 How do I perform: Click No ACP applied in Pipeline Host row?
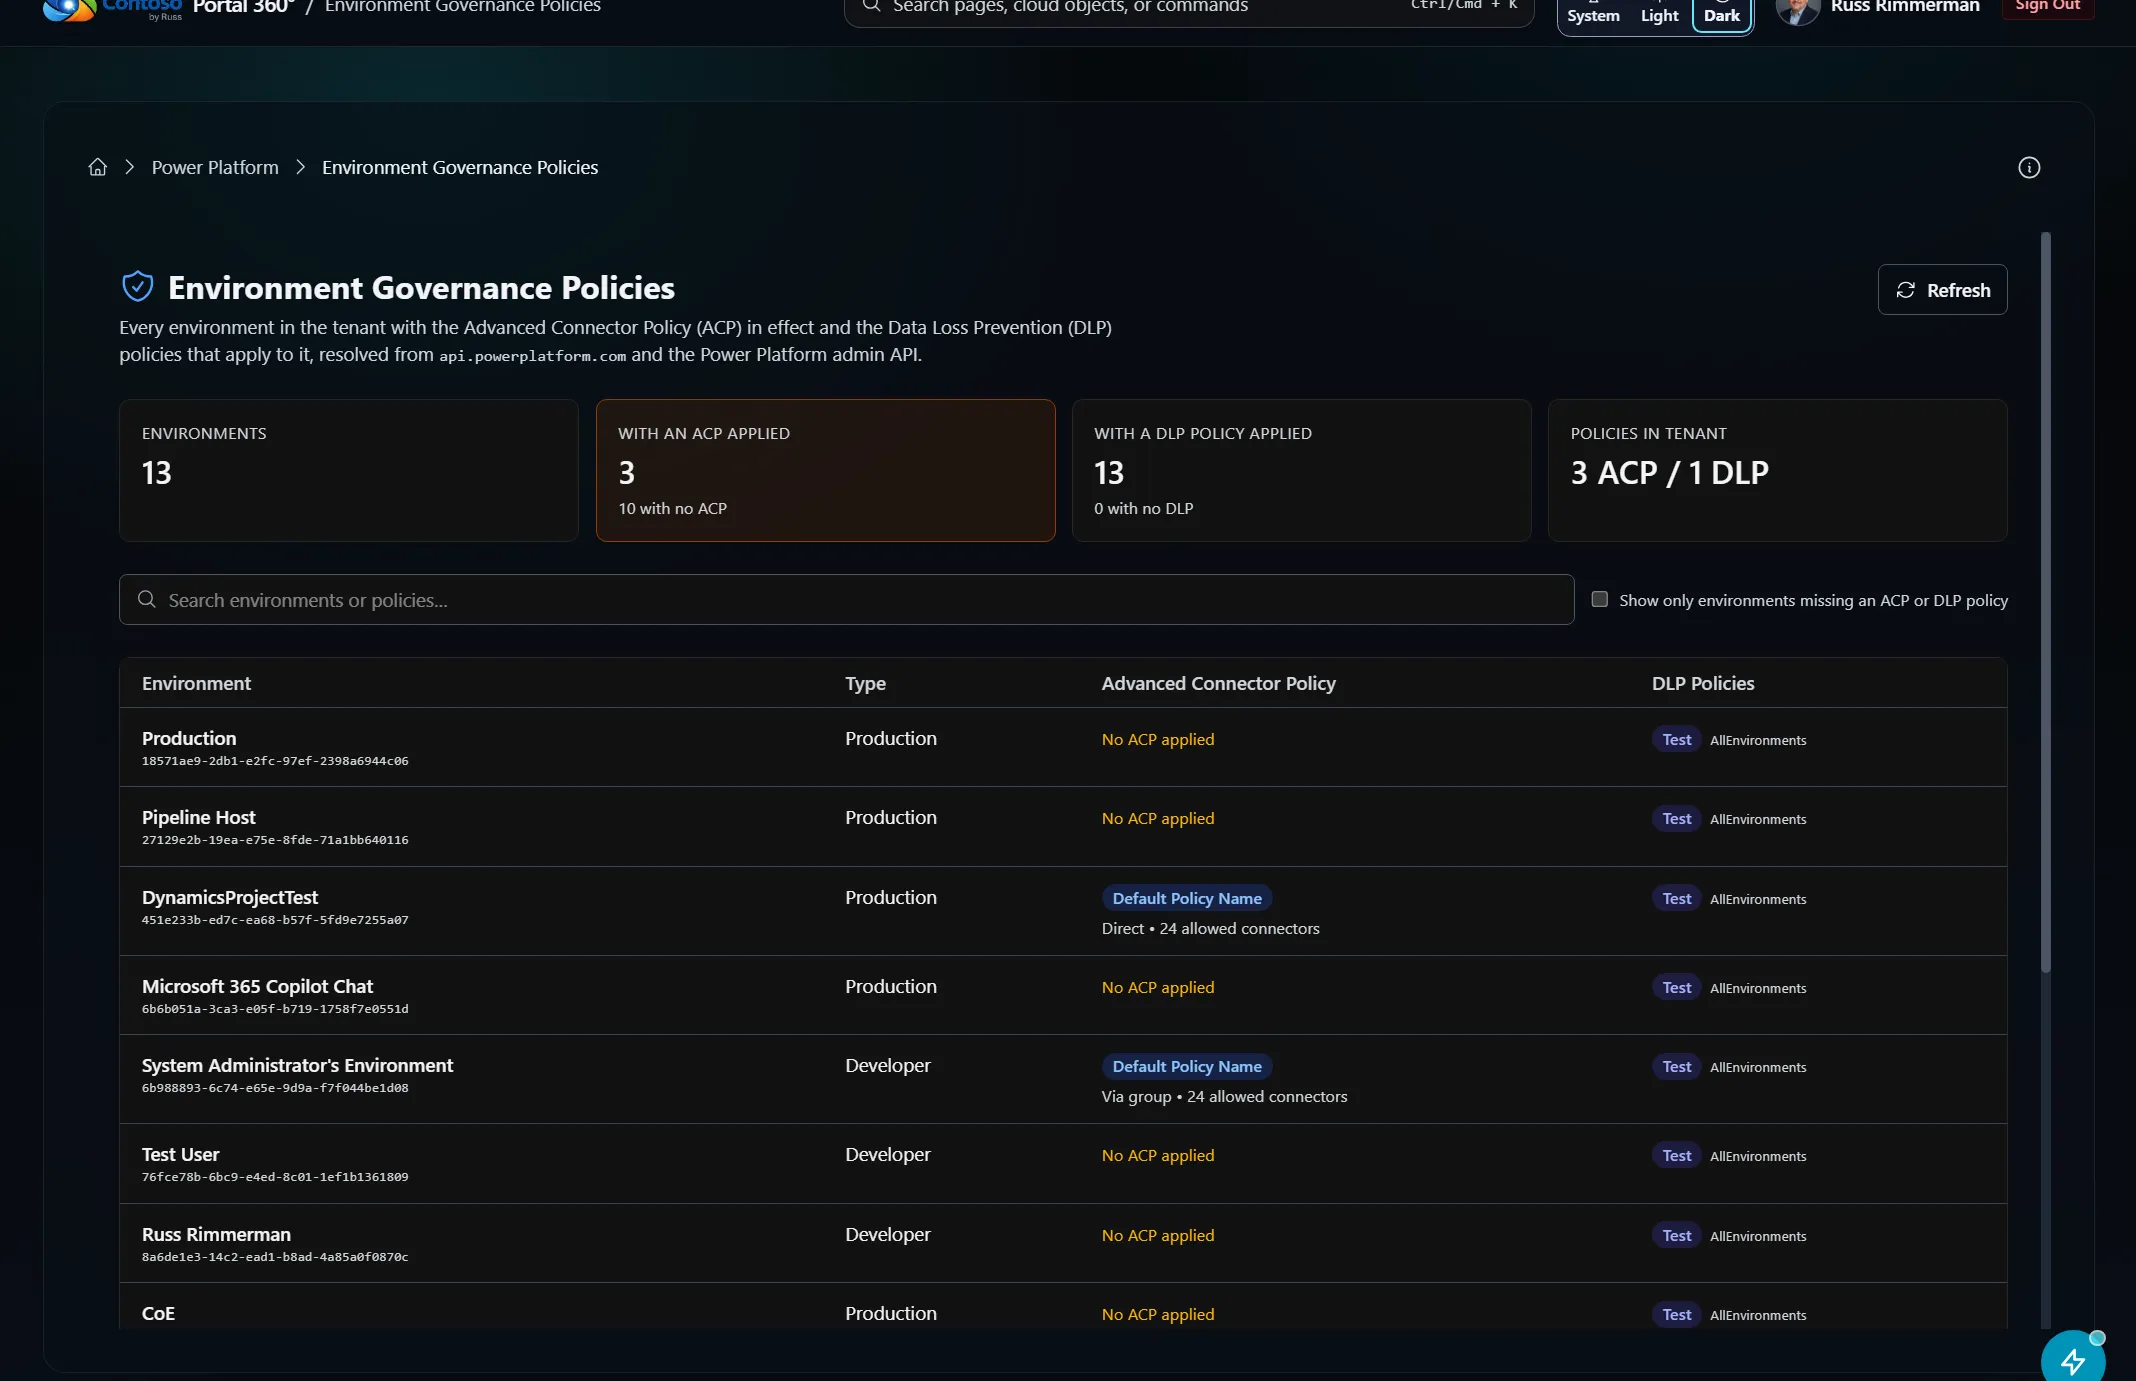click(x=1158, y=818)
